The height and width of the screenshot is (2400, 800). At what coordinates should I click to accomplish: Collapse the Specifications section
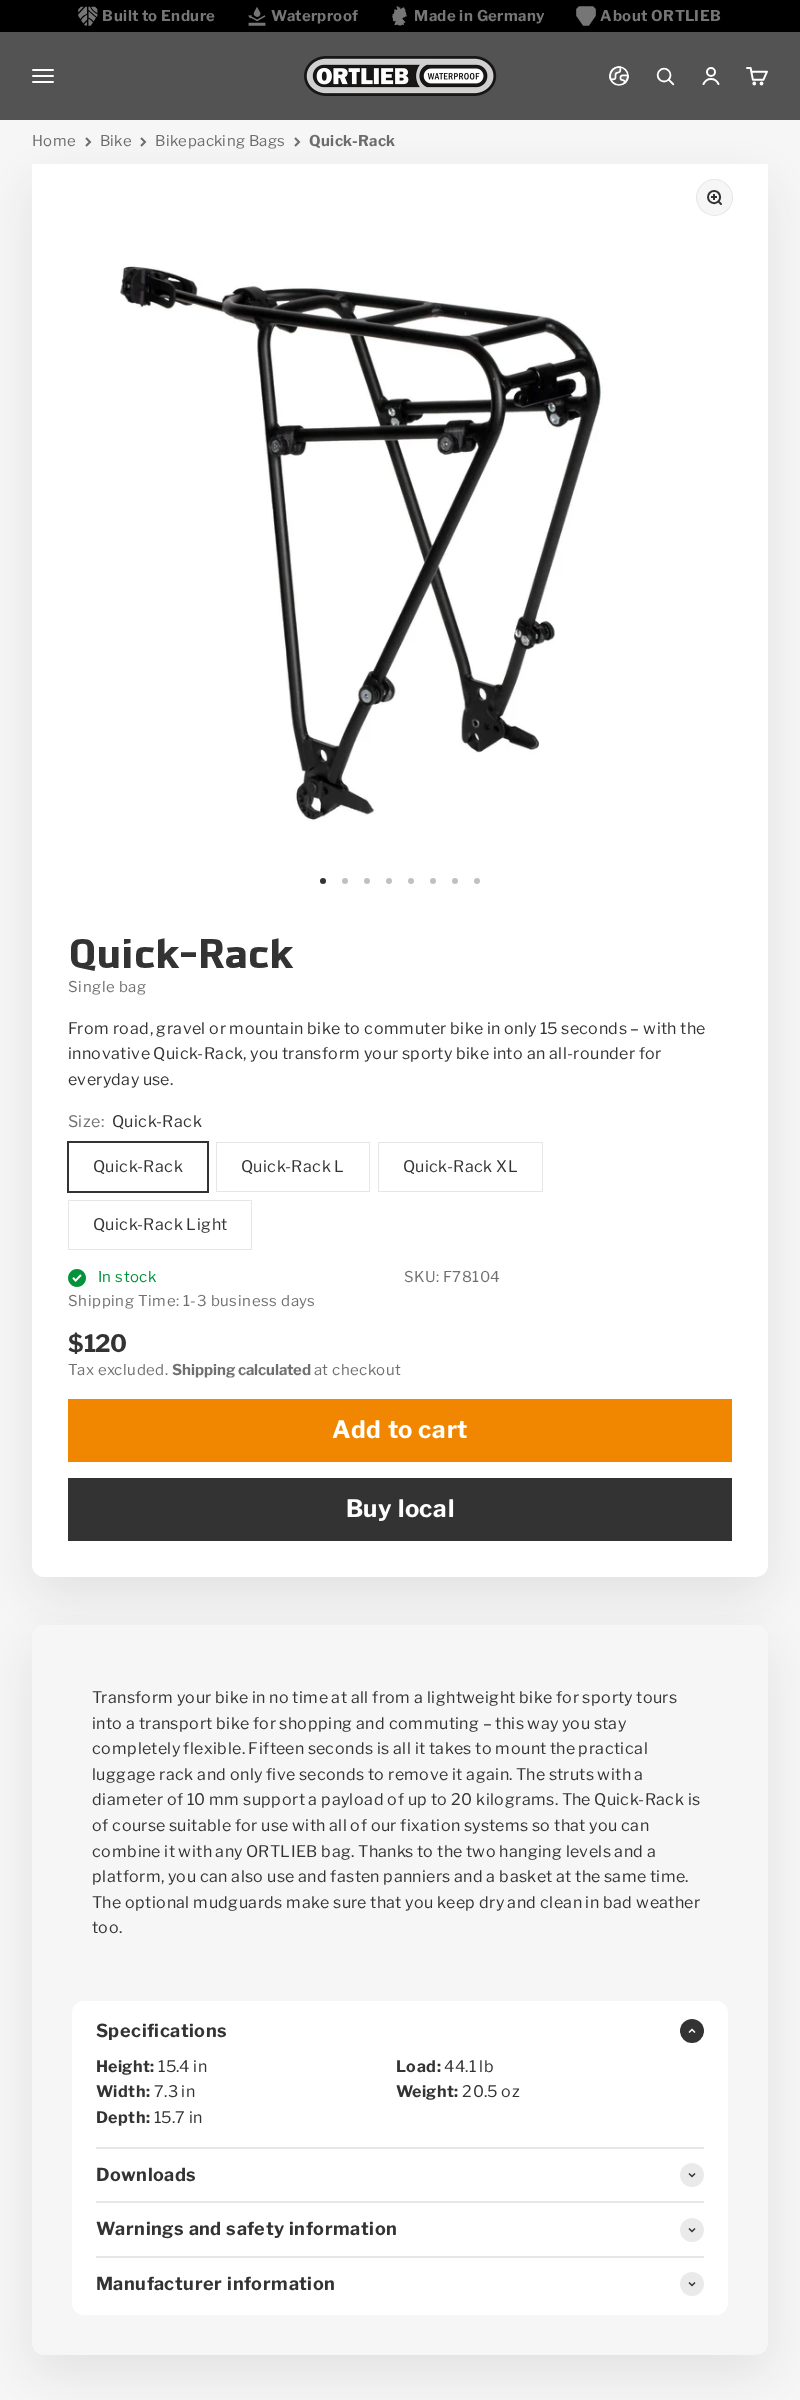(x=691, y=2031)
